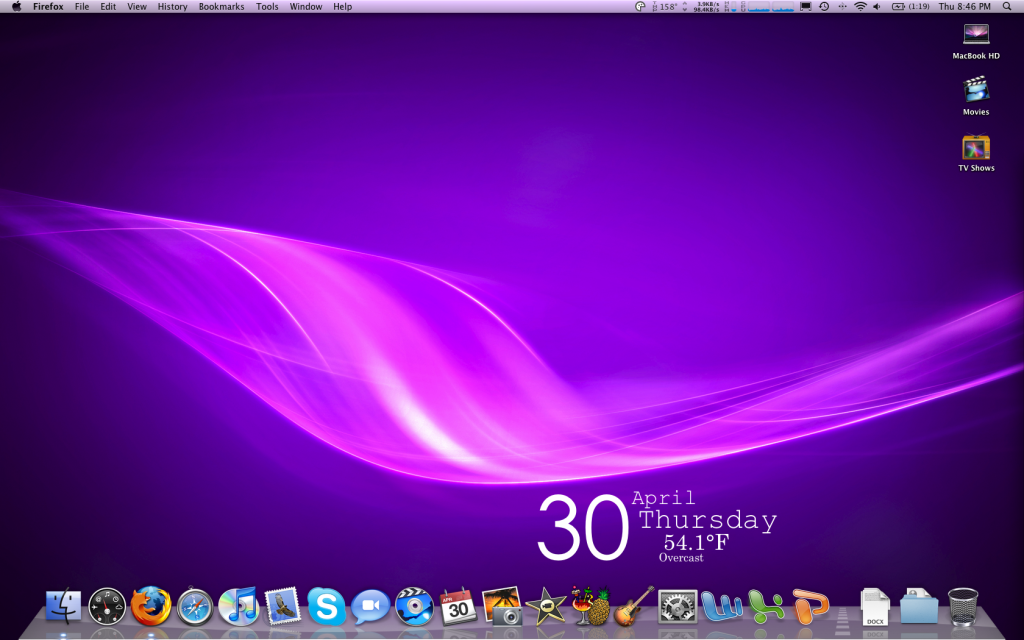Launch Dashboard from the Dock

point(107,607)
